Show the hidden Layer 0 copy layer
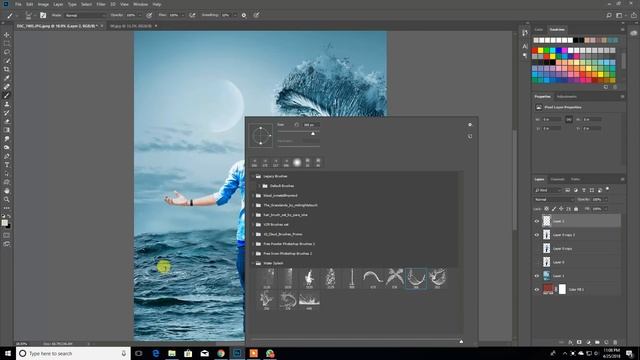Screen dimensions: 640x360 tap(537, 249)
